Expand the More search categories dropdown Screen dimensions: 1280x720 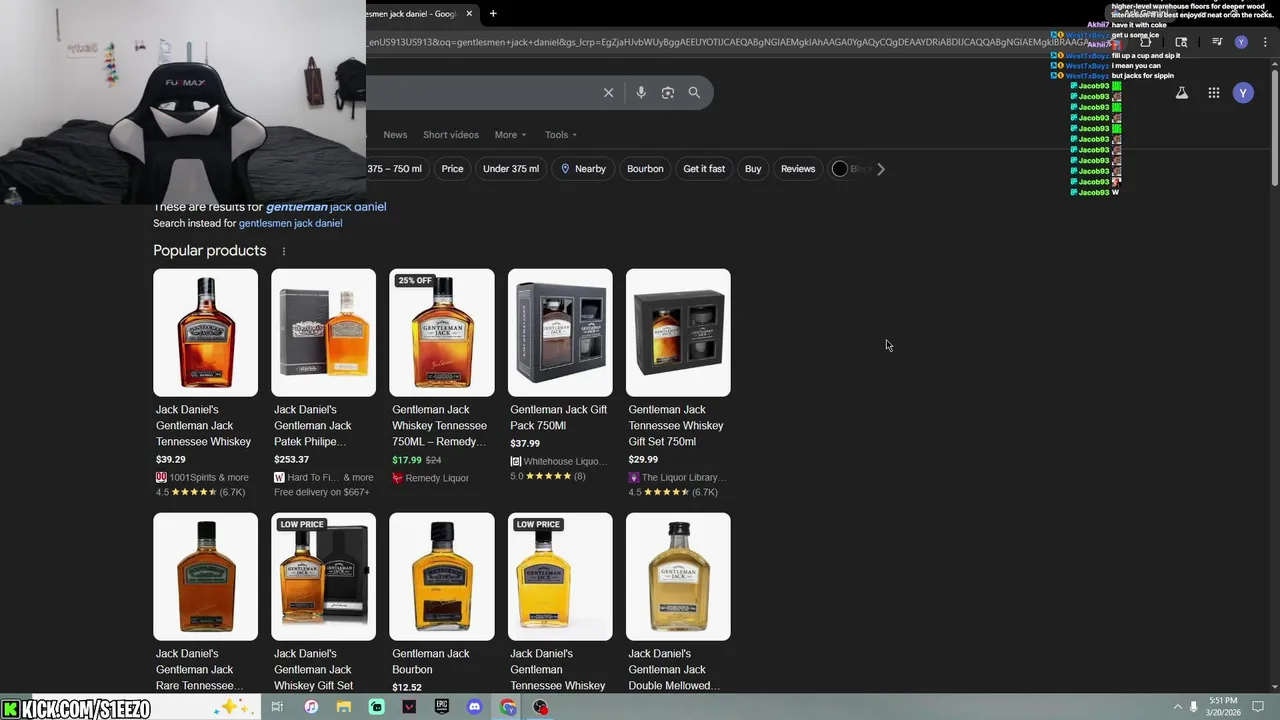[510, 135]
